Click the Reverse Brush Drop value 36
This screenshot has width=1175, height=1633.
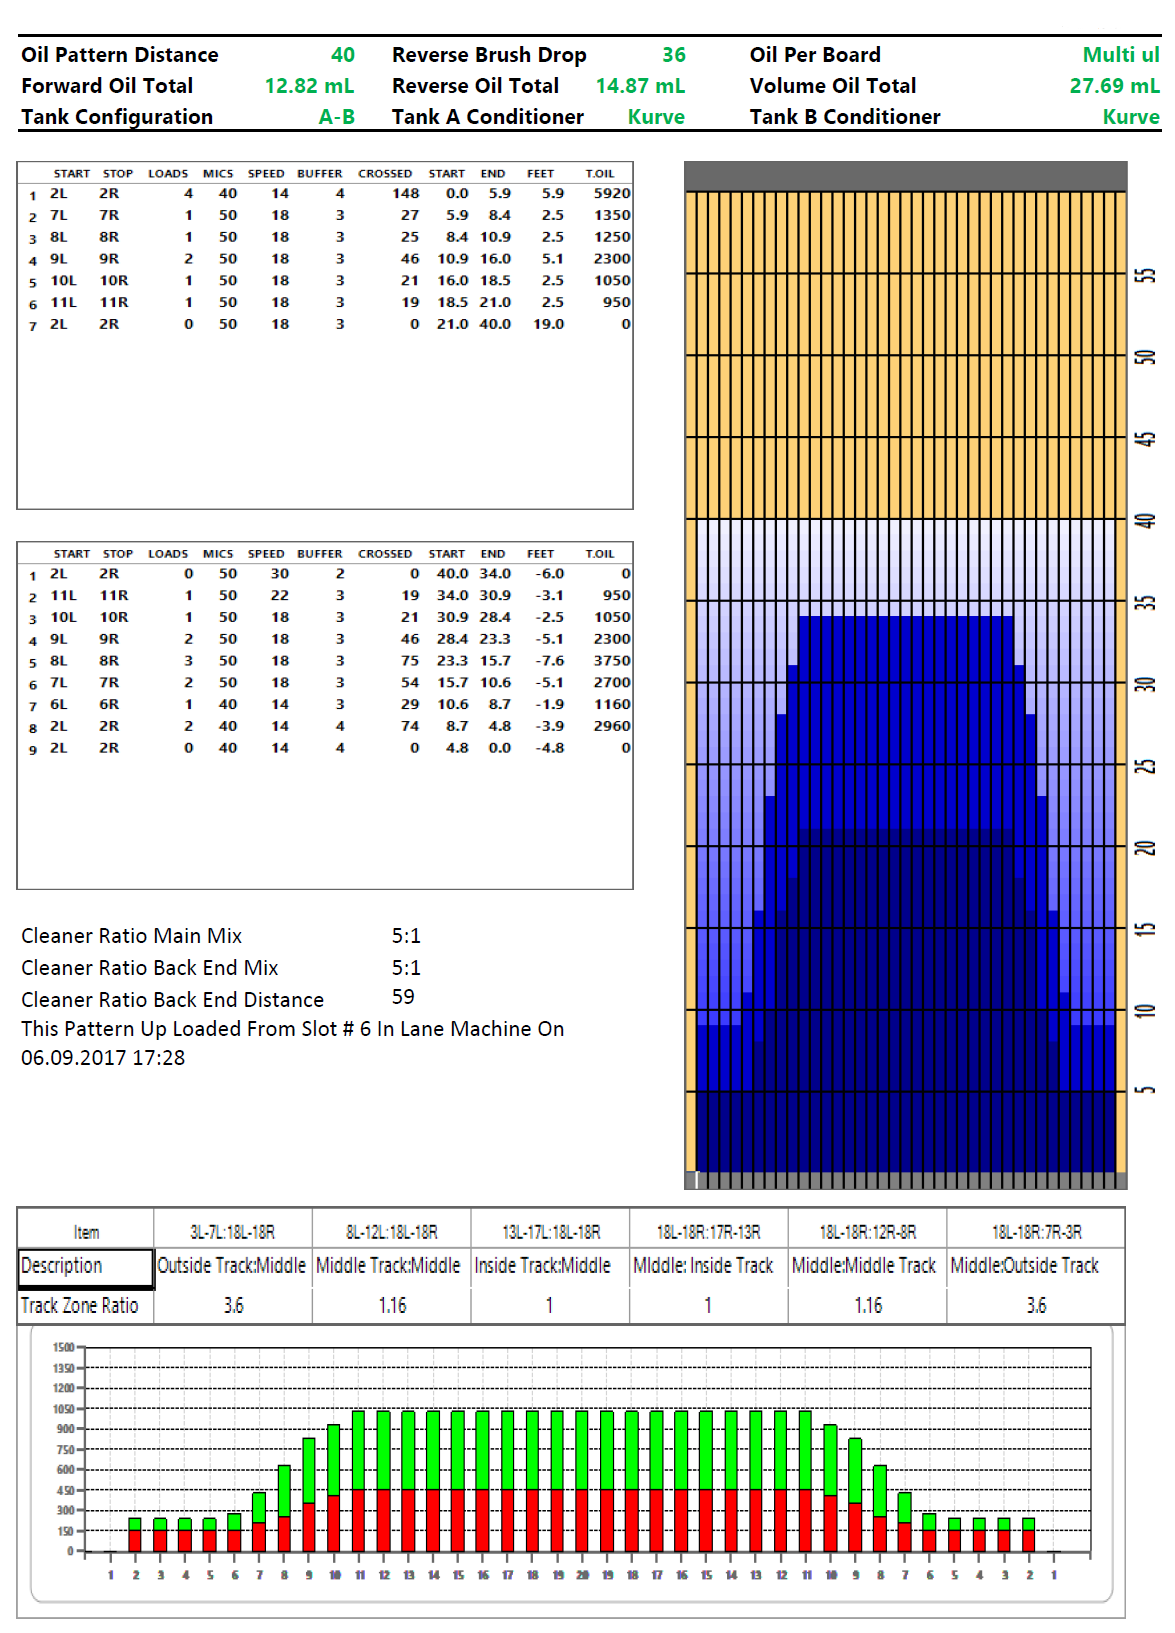pos(673,55)
